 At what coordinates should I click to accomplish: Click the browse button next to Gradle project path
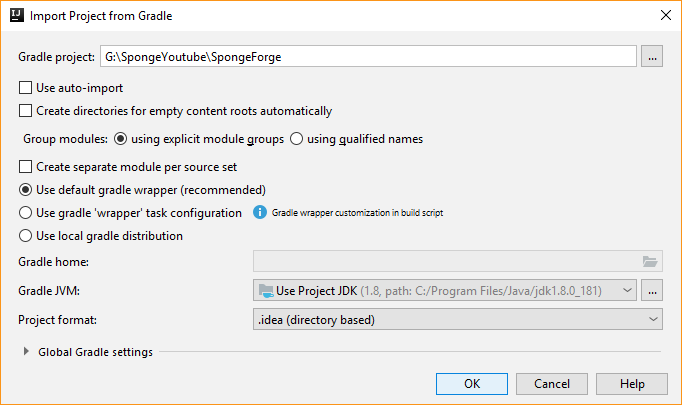(652, 57)
